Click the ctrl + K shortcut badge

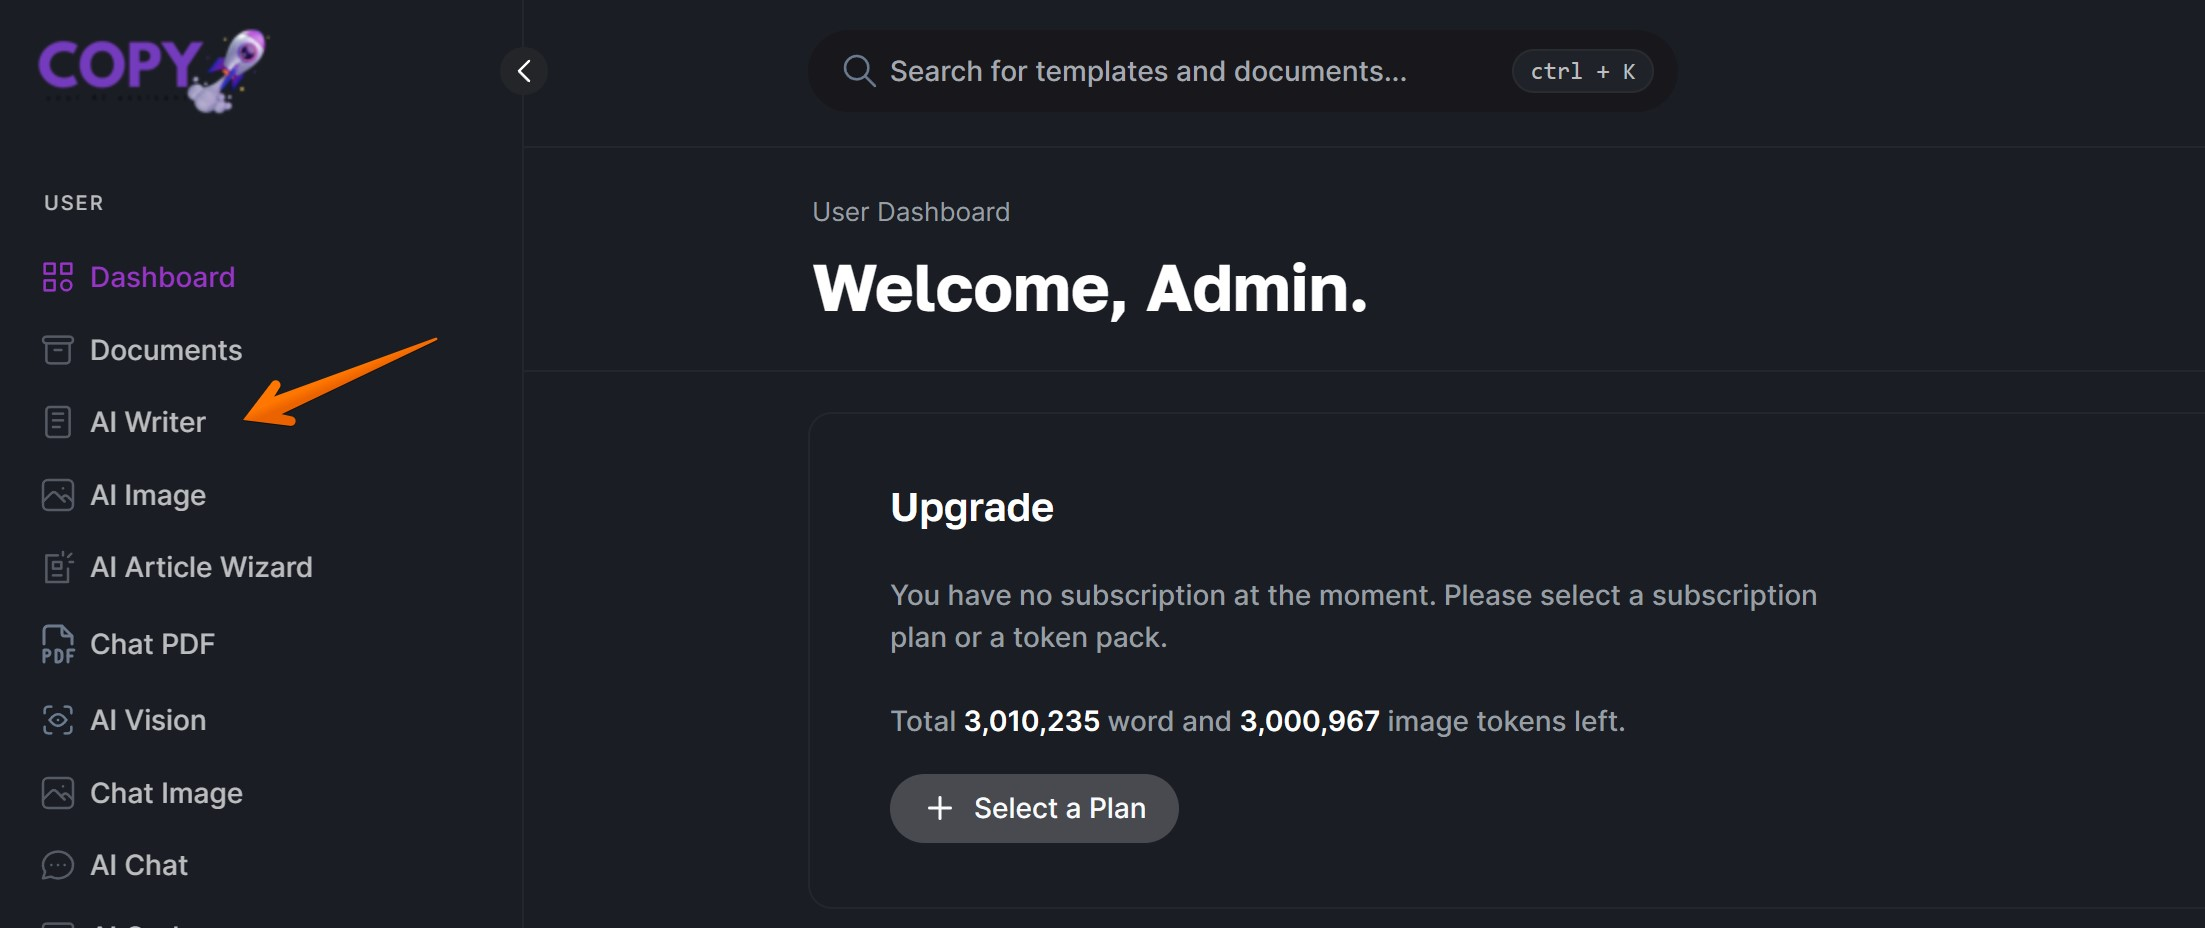pos(1582,71)
